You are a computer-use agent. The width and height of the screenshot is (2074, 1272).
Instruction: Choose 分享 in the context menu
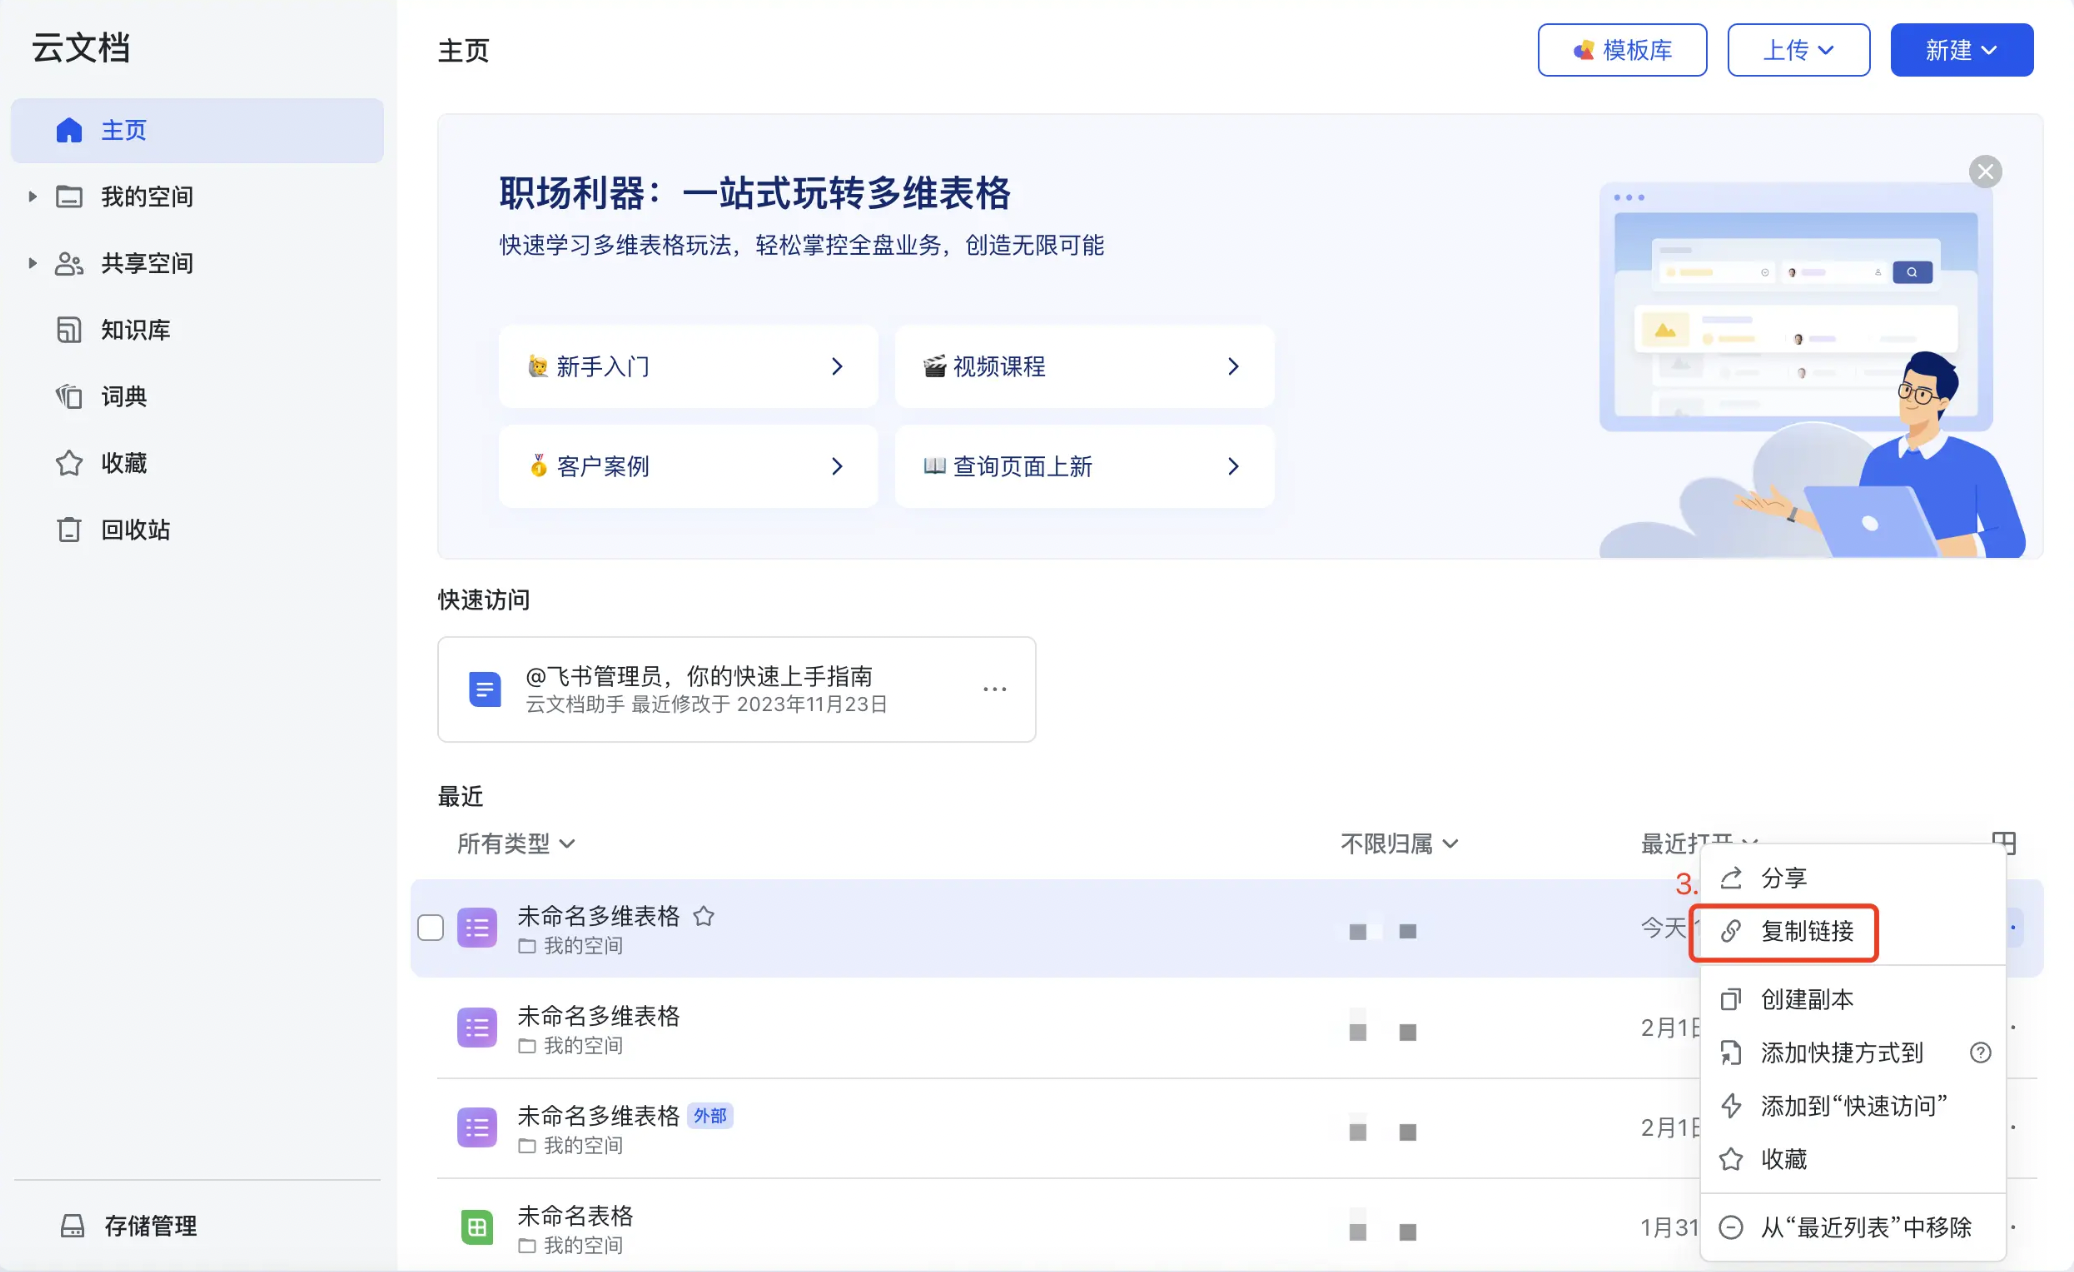coord(1853,878)
